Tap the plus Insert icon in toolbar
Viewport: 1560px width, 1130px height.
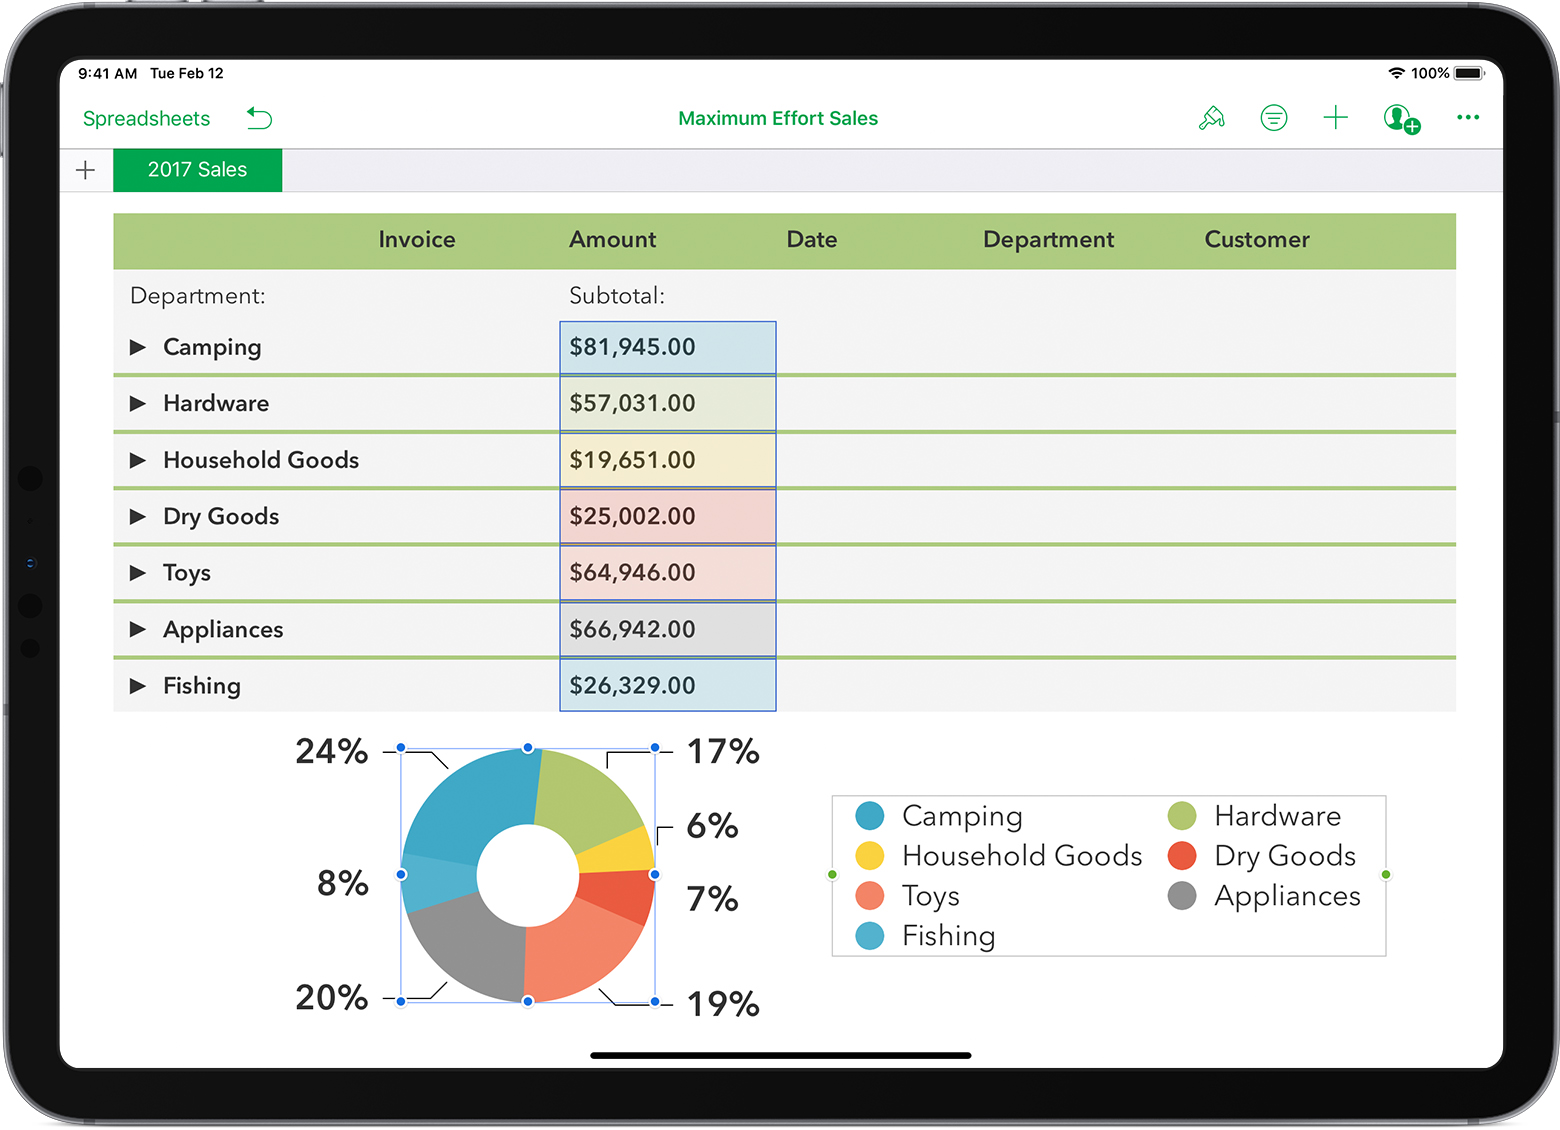(1335, 118)
